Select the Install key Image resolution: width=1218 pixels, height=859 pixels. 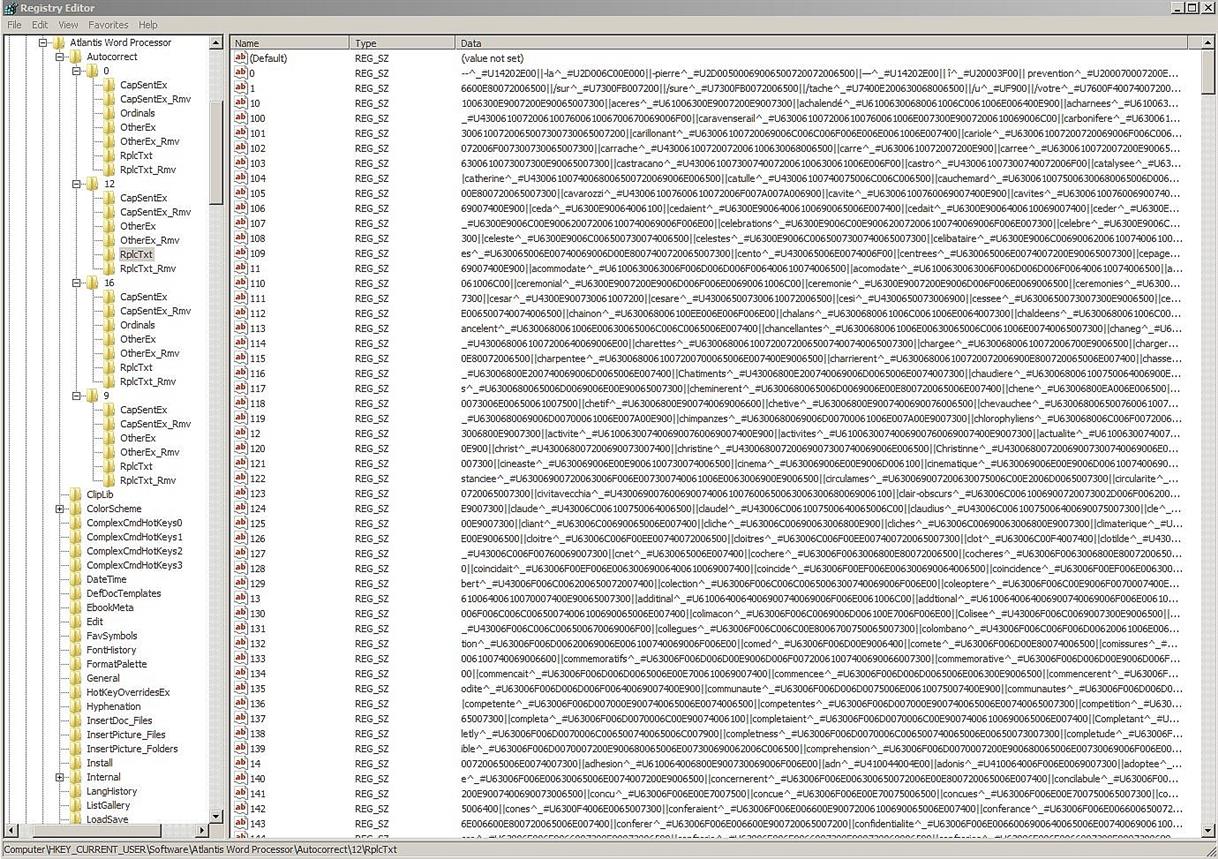pyautogui.click(x=99, y=763)
